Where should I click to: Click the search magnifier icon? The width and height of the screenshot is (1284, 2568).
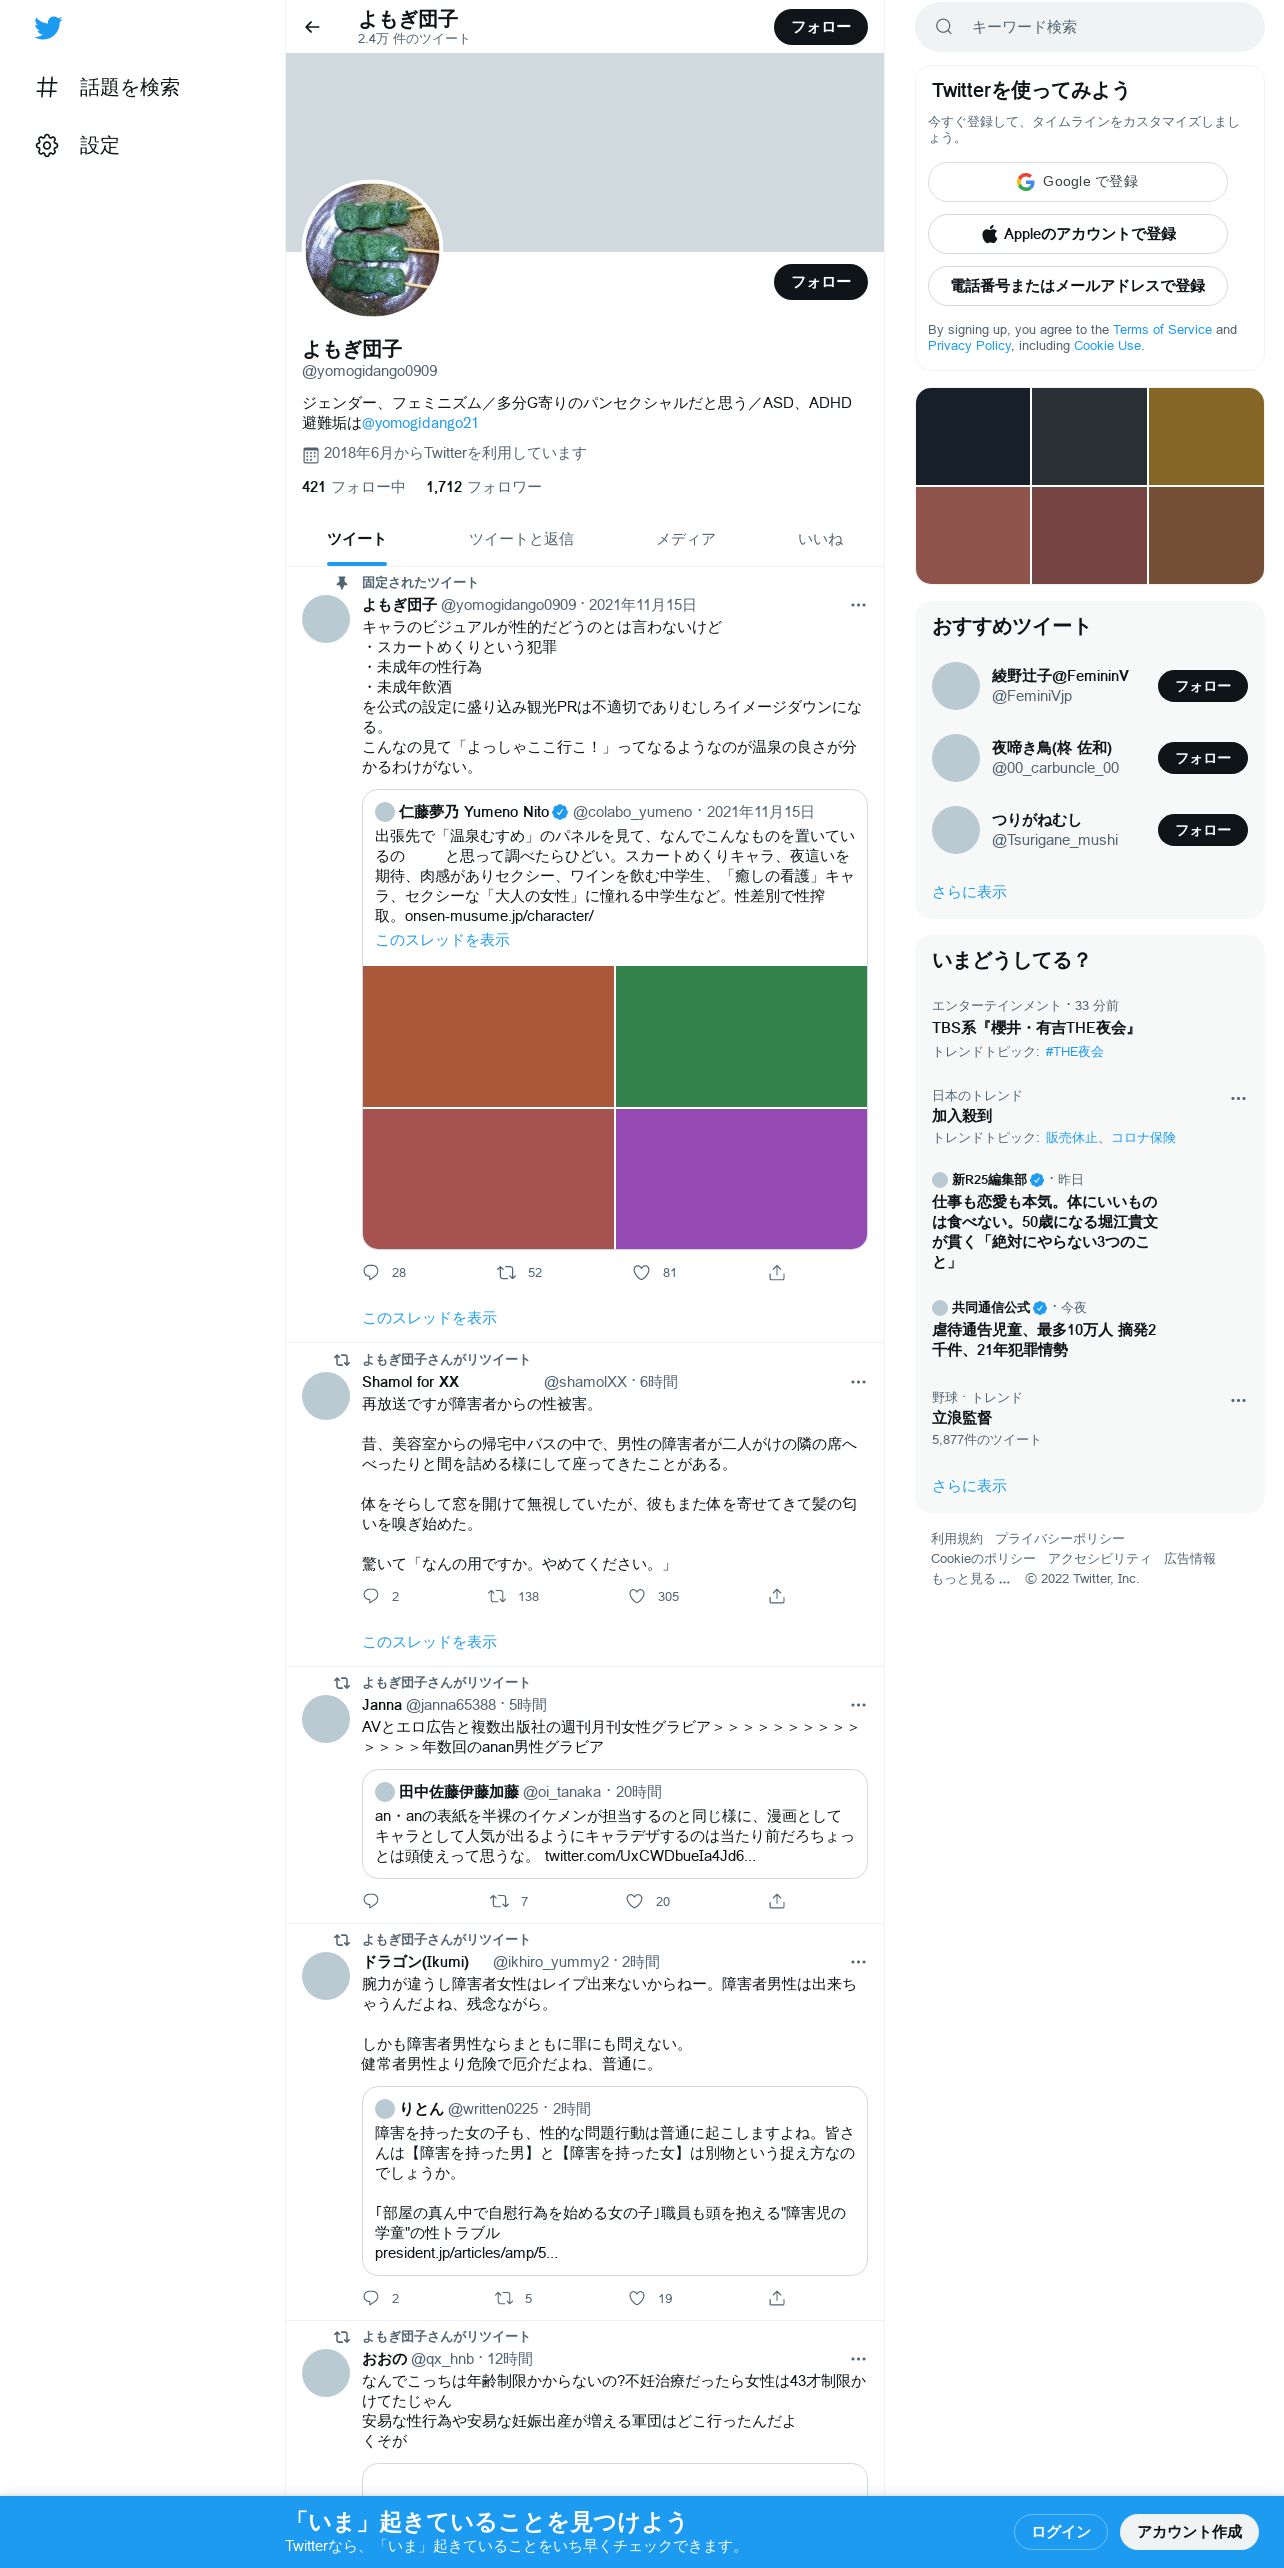tap(943, 27)
